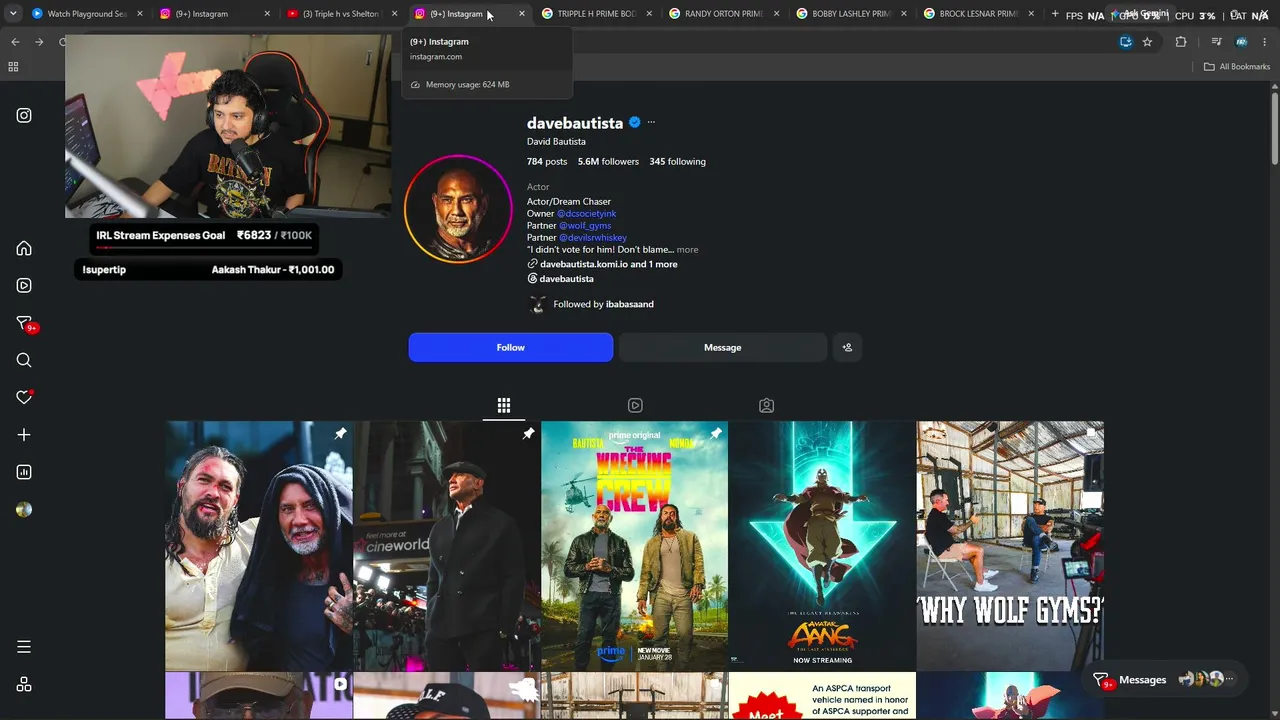Open notifications heart icon in sidebar
The height and width of the screenshot is (720, 1280).
coord(24,397)
